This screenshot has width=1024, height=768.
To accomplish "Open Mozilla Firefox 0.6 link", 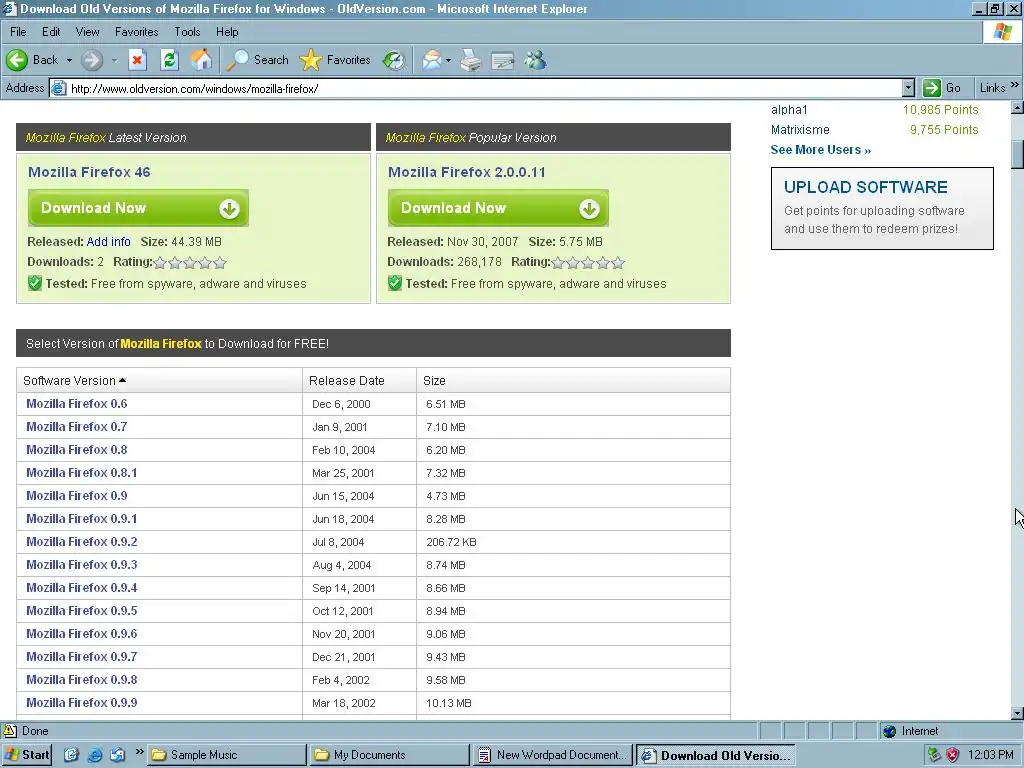I will click(76, 404).
